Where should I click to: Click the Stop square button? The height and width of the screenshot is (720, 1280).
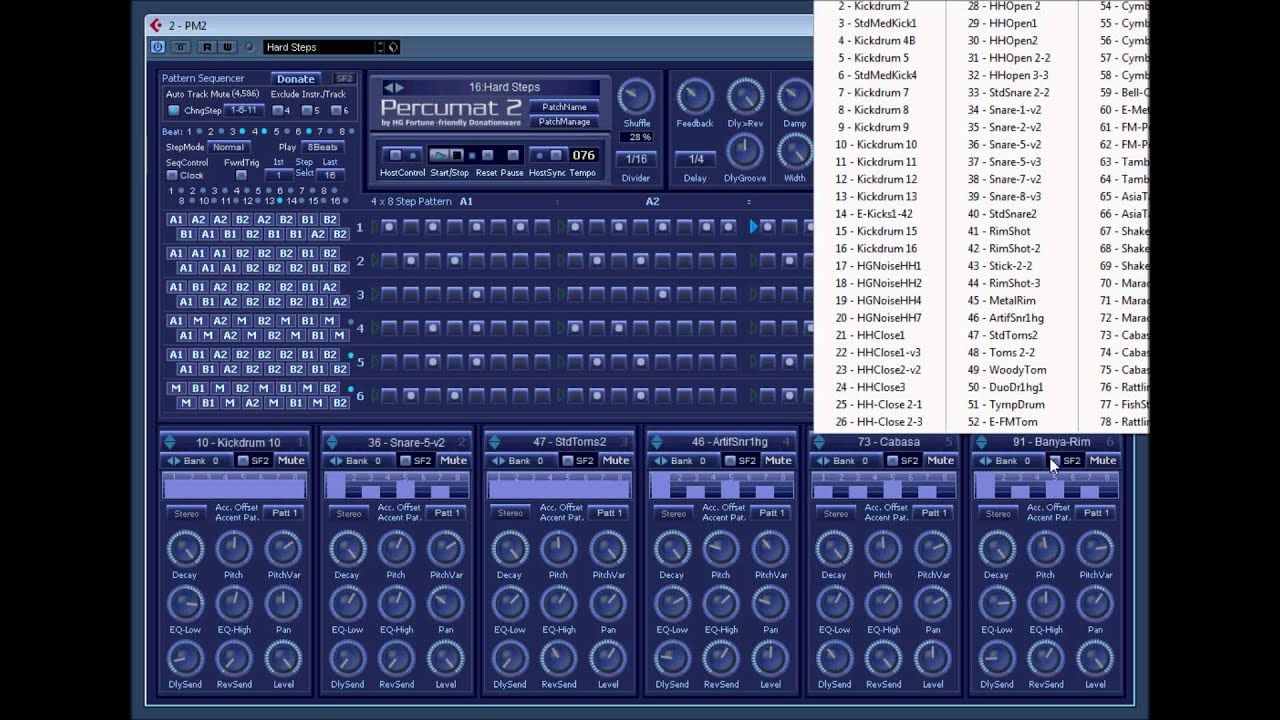(x=456, y=155)
